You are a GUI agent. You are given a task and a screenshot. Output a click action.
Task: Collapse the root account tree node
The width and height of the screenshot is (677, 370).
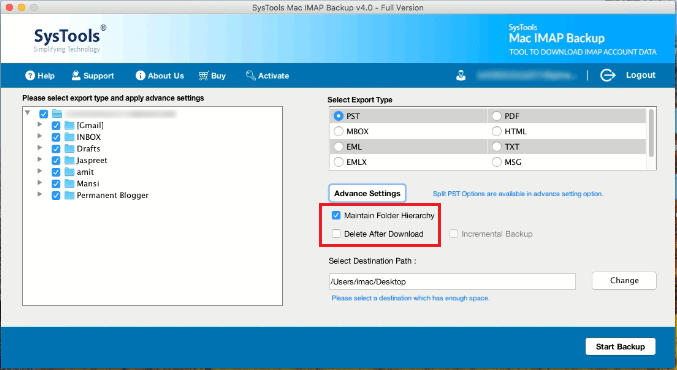pyautogui.click(x=28, y=113)
